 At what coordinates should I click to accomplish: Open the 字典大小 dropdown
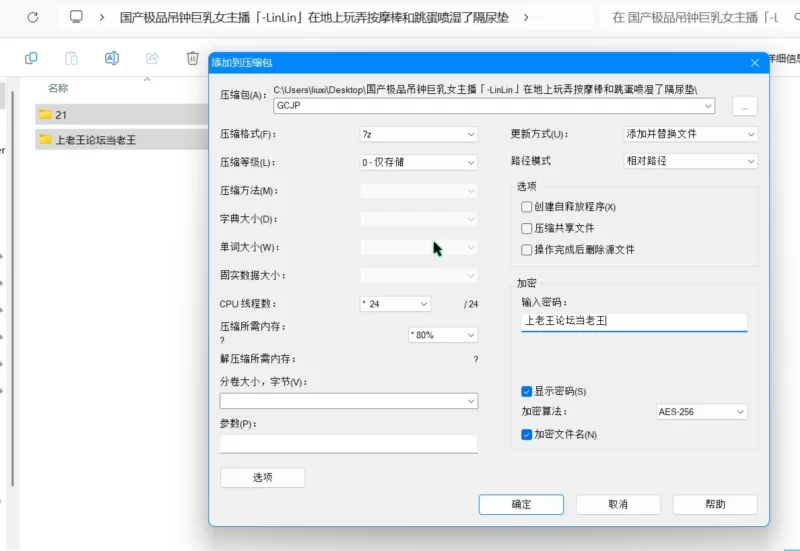419,219
